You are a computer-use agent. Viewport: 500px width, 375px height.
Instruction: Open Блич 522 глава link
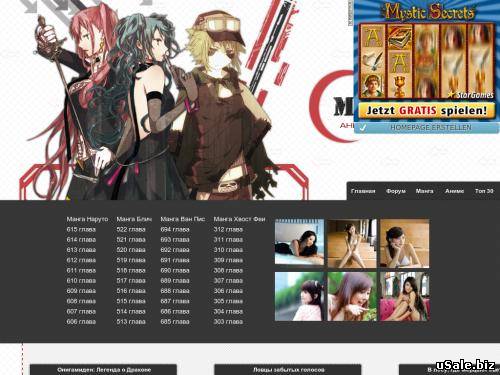(x=131, y=229)
